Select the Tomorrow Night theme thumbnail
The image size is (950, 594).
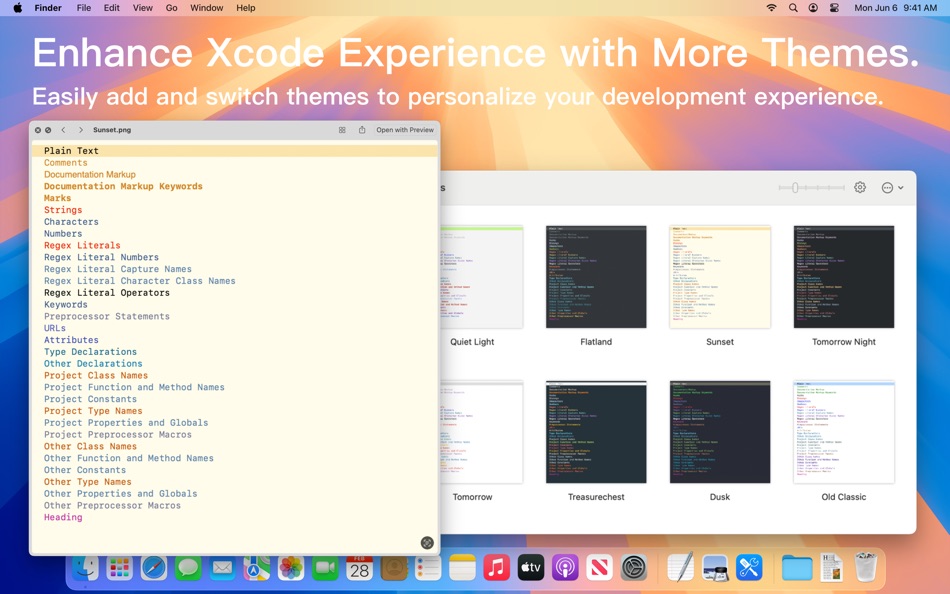point(844,277)
